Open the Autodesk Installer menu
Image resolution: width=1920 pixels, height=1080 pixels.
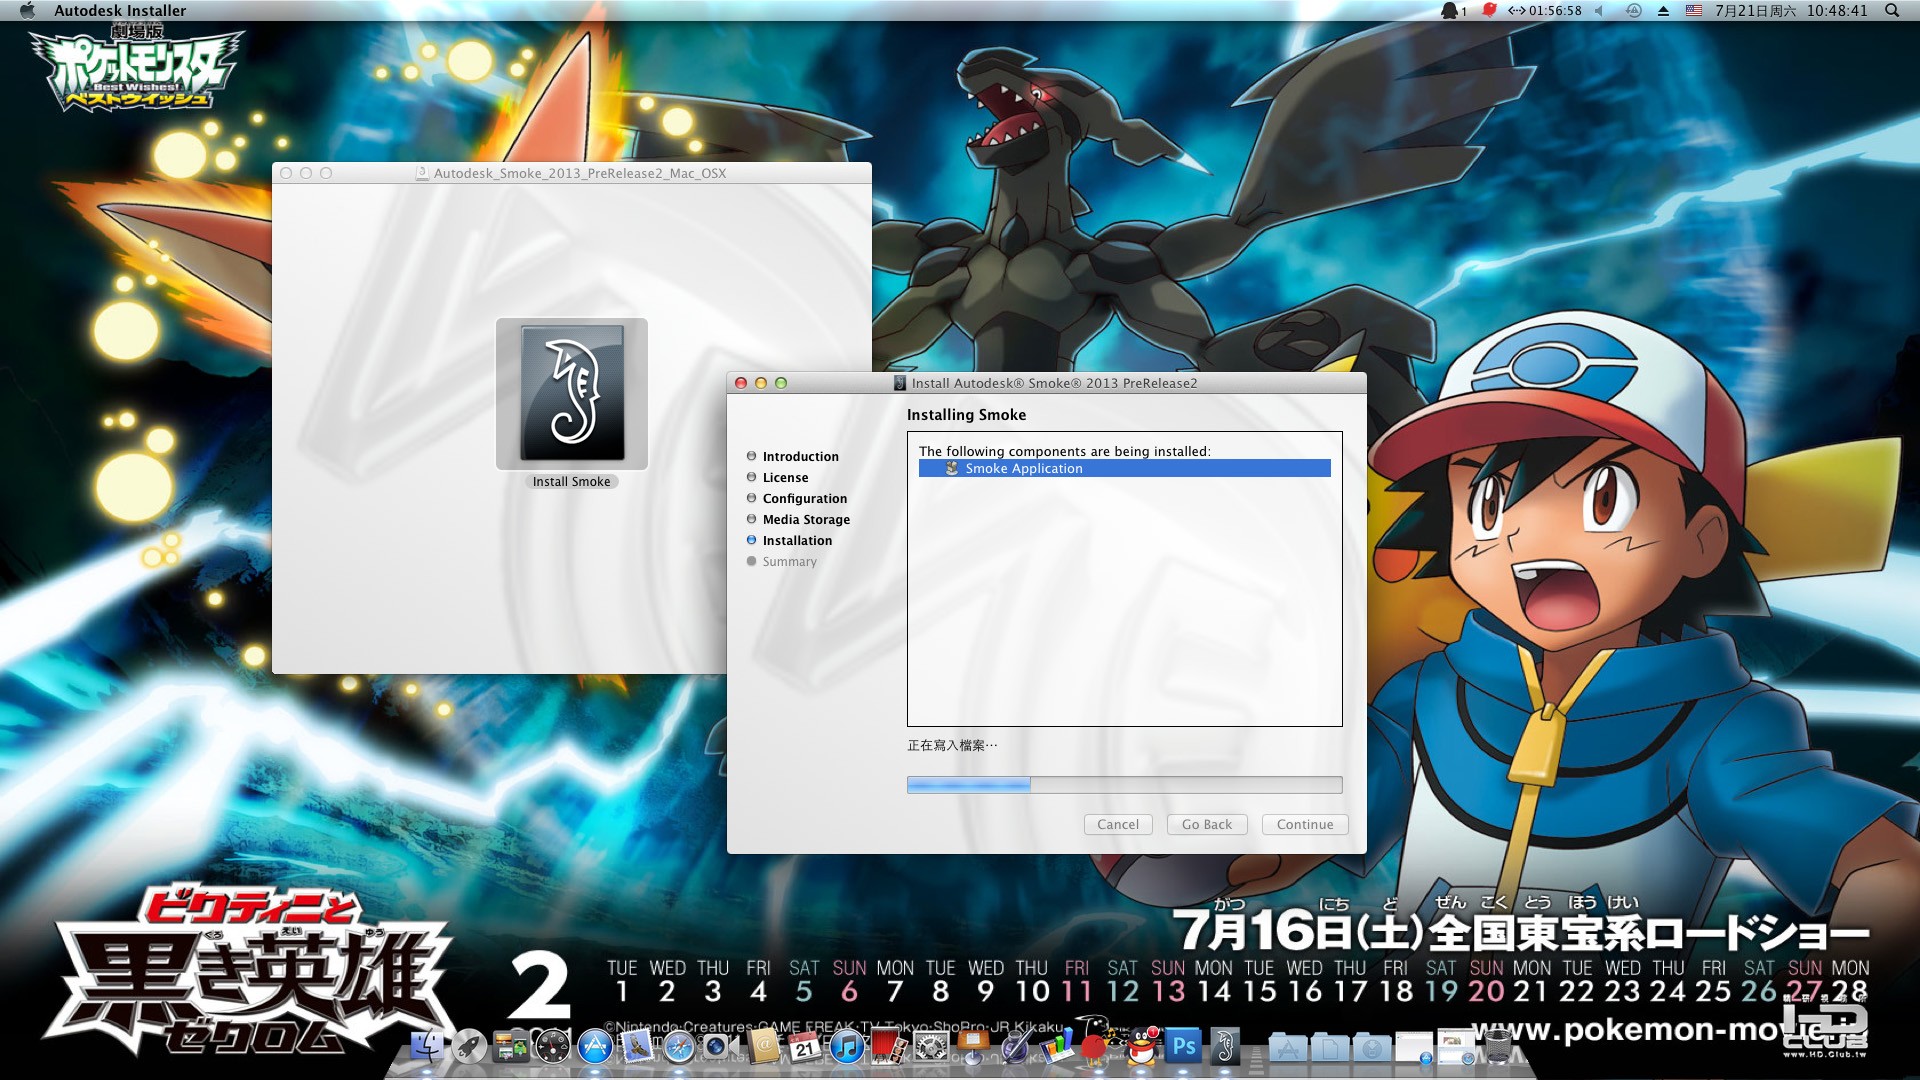coord(120,10)
